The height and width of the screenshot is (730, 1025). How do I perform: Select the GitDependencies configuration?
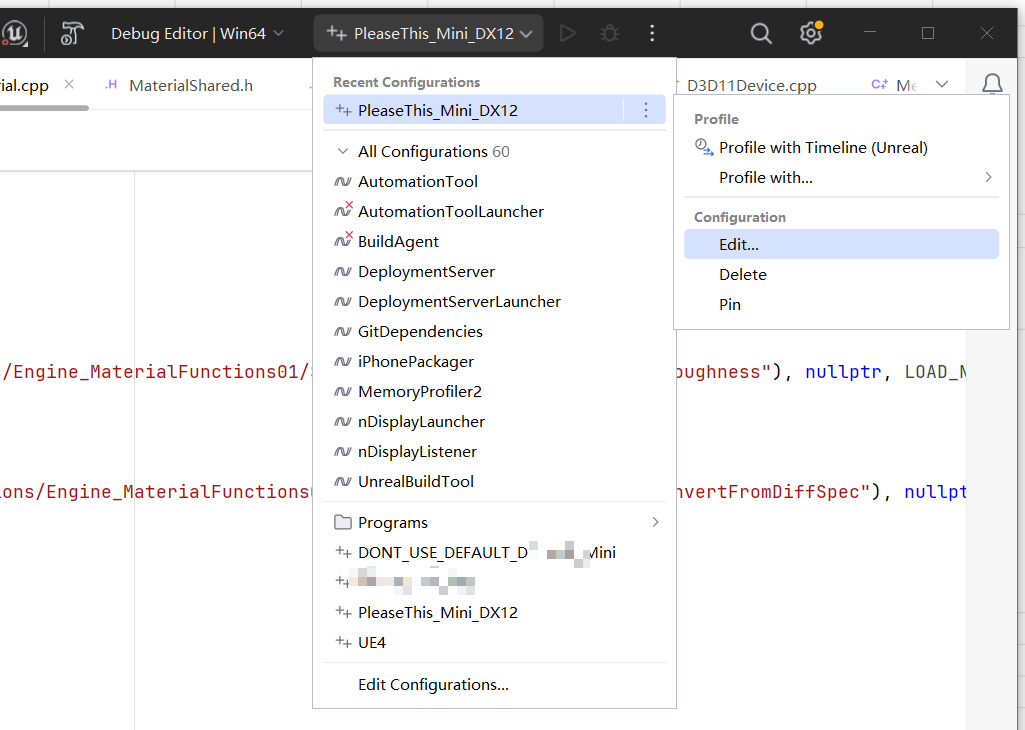[x=494, y=332]
